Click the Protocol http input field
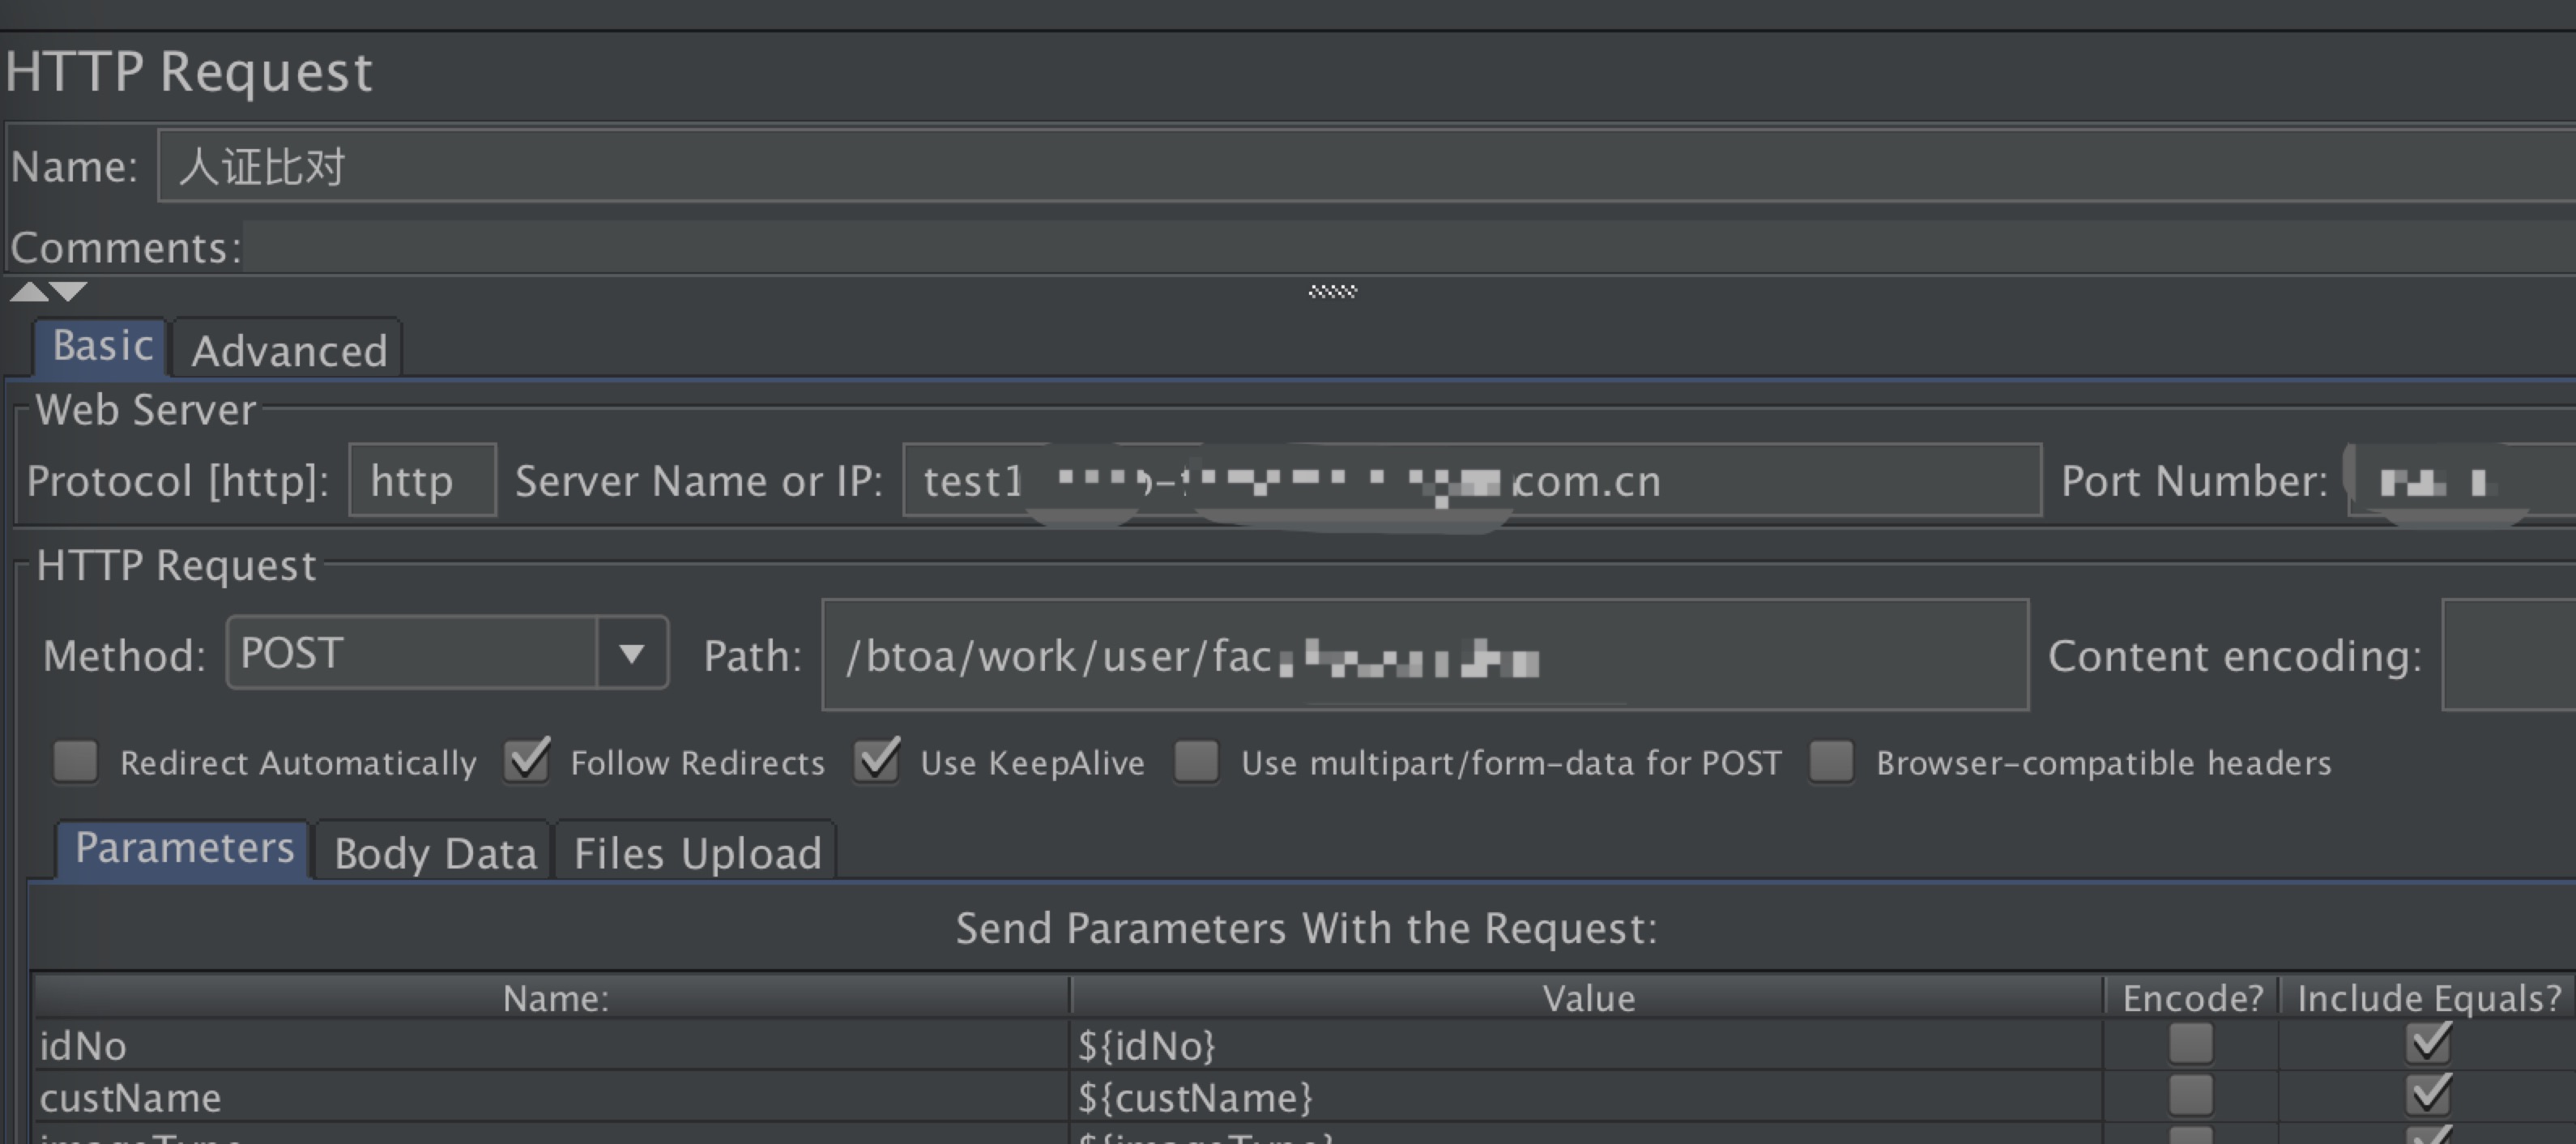Viewport: 2576px width, 1144px height. coord(422,481)
